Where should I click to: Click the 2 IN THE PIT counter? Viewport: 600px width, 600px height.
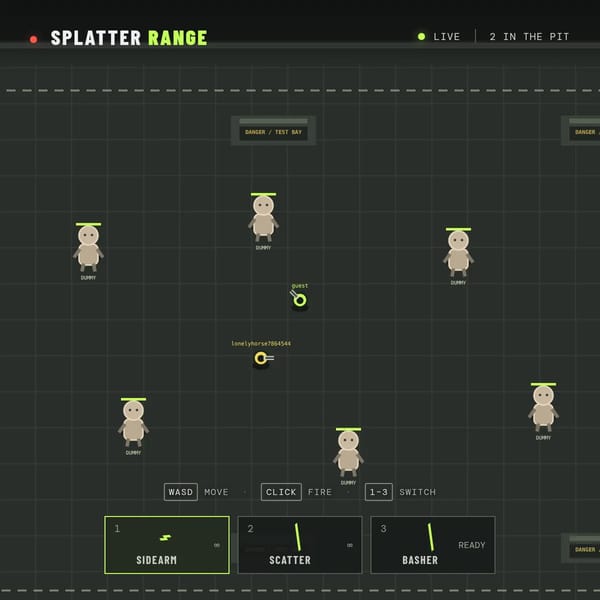(529, 37)
